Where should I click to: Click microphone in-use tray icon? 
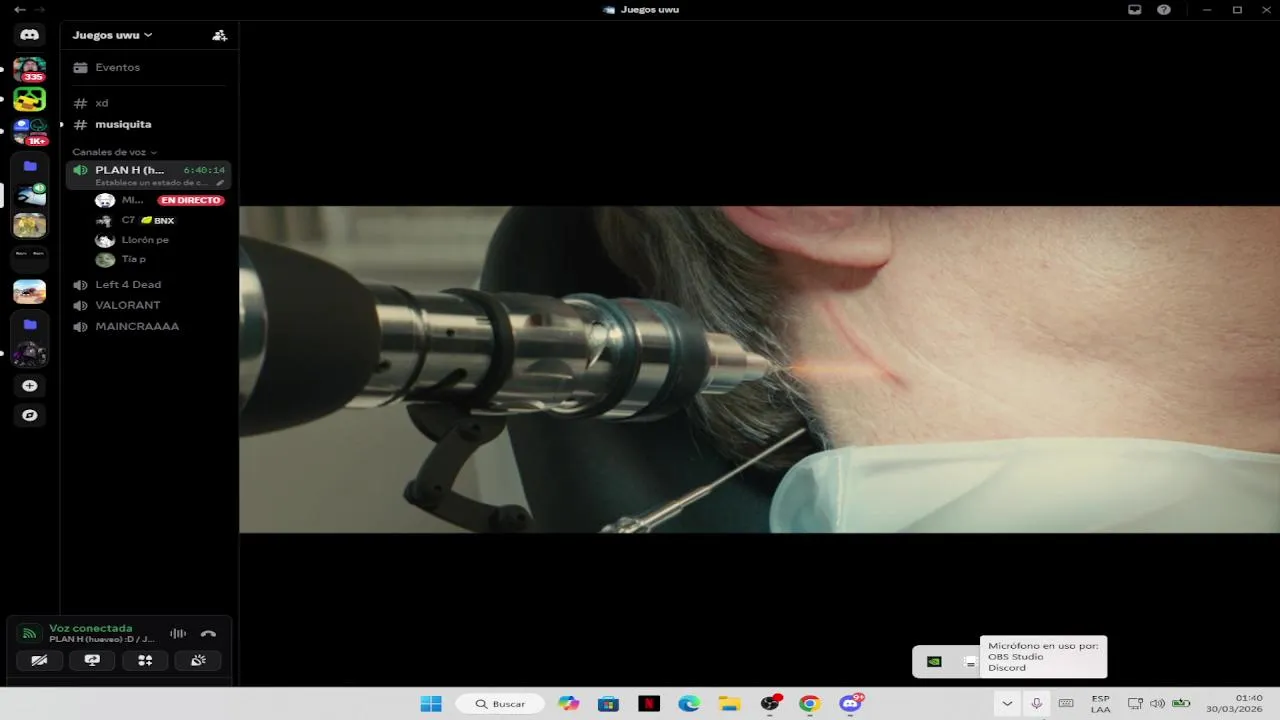click(x=1037, y=704)
